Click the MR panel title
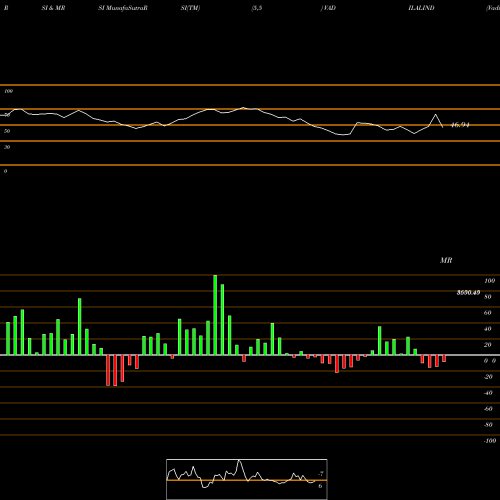 [446, 260]
